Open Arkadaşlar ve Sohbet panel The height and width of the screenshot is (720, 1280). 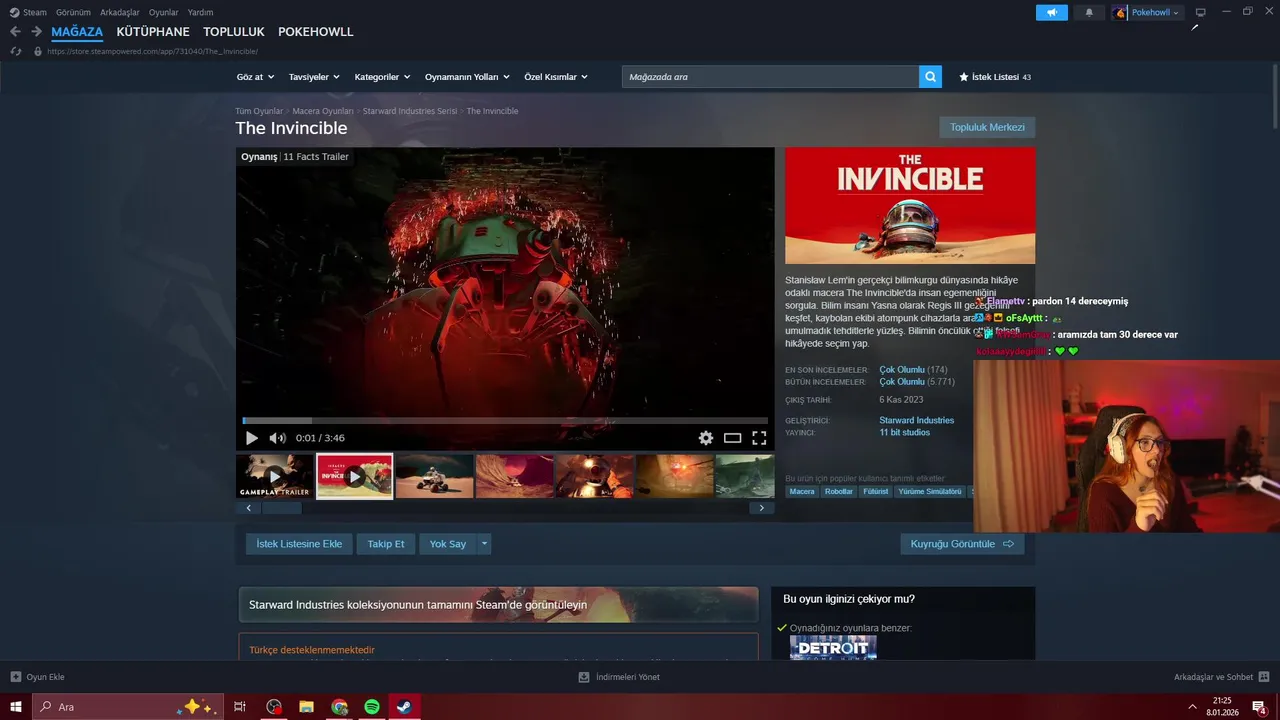[1221, 677]
